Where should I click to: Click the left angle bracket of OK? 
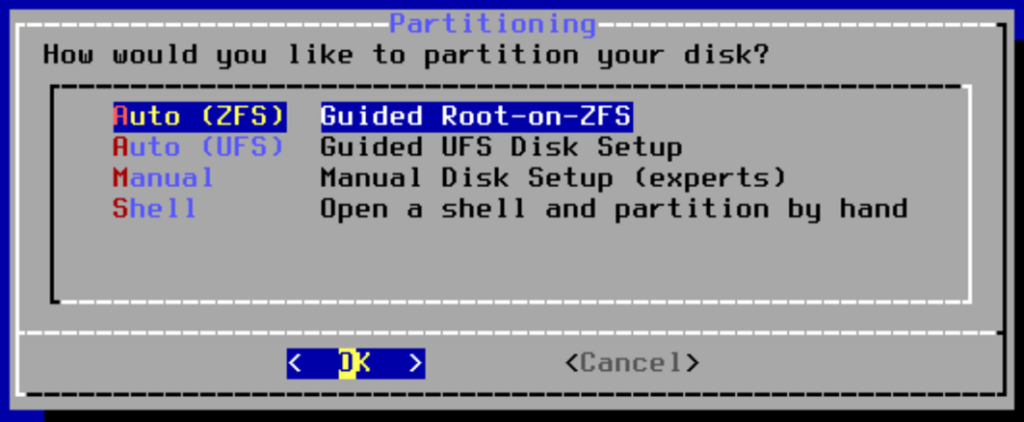click(295, 363)
